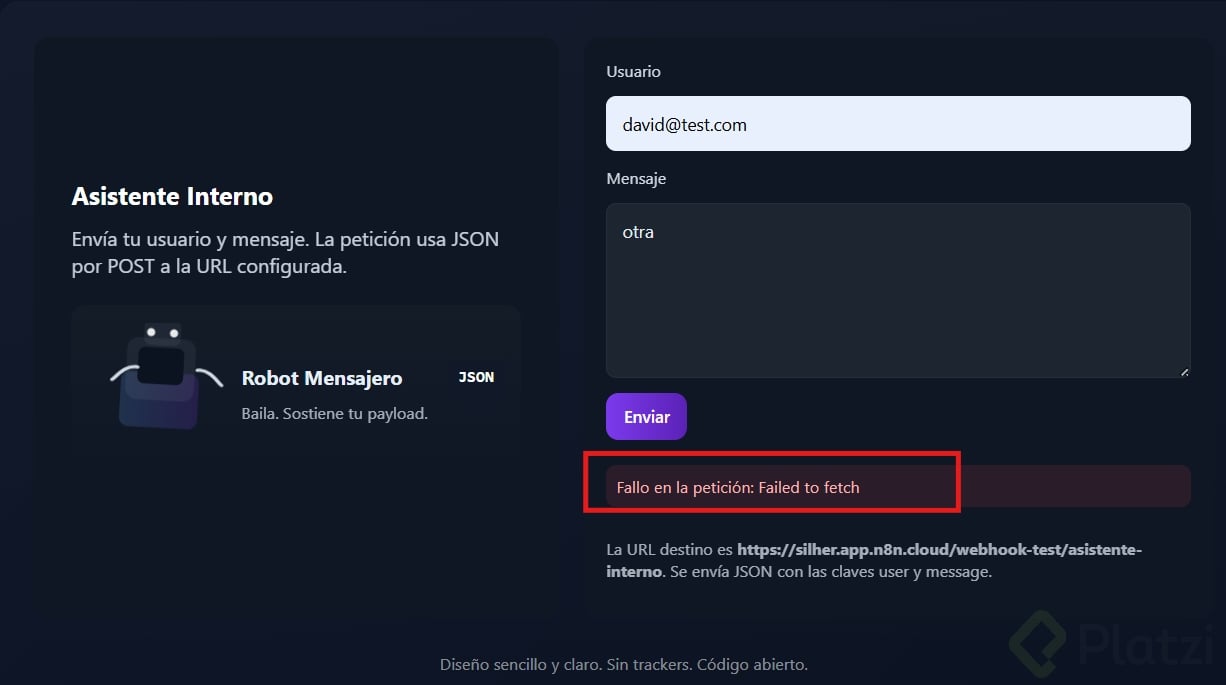Click the 'Envía tu usuario y mensaje' description

tap(285, 253)
